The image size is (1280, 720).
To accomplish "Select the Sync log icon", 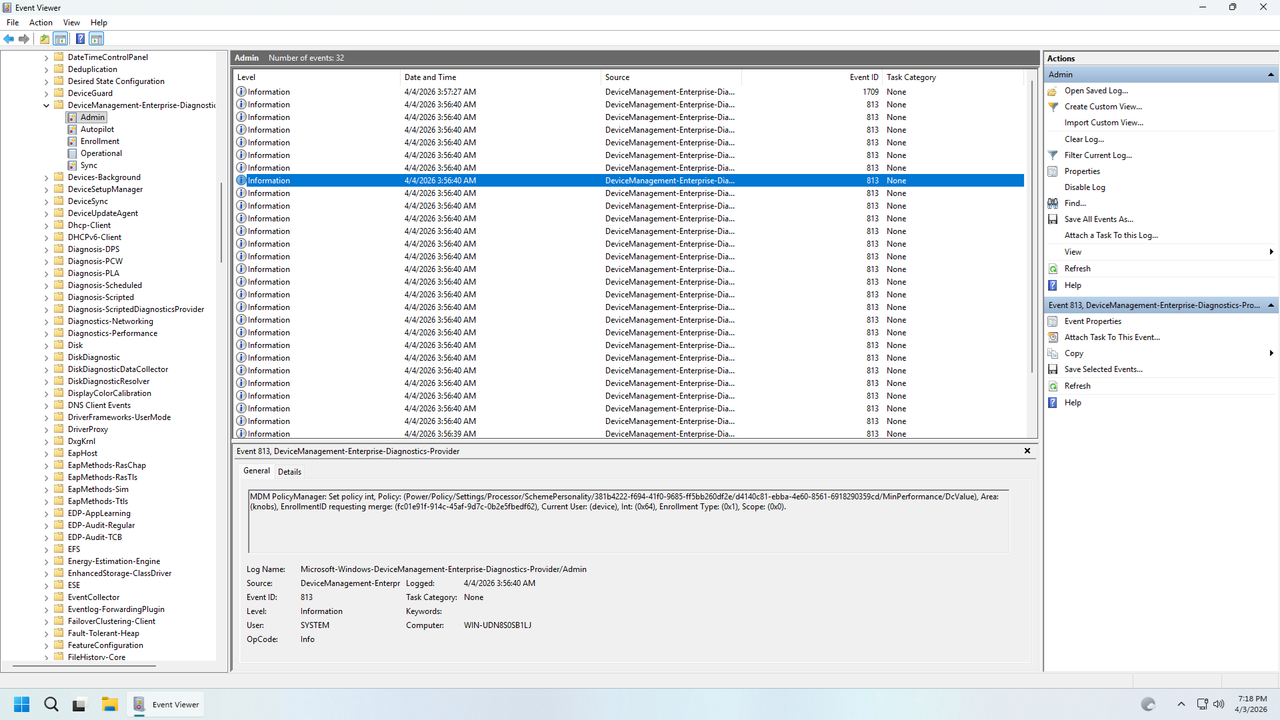I will click(72, 165).
